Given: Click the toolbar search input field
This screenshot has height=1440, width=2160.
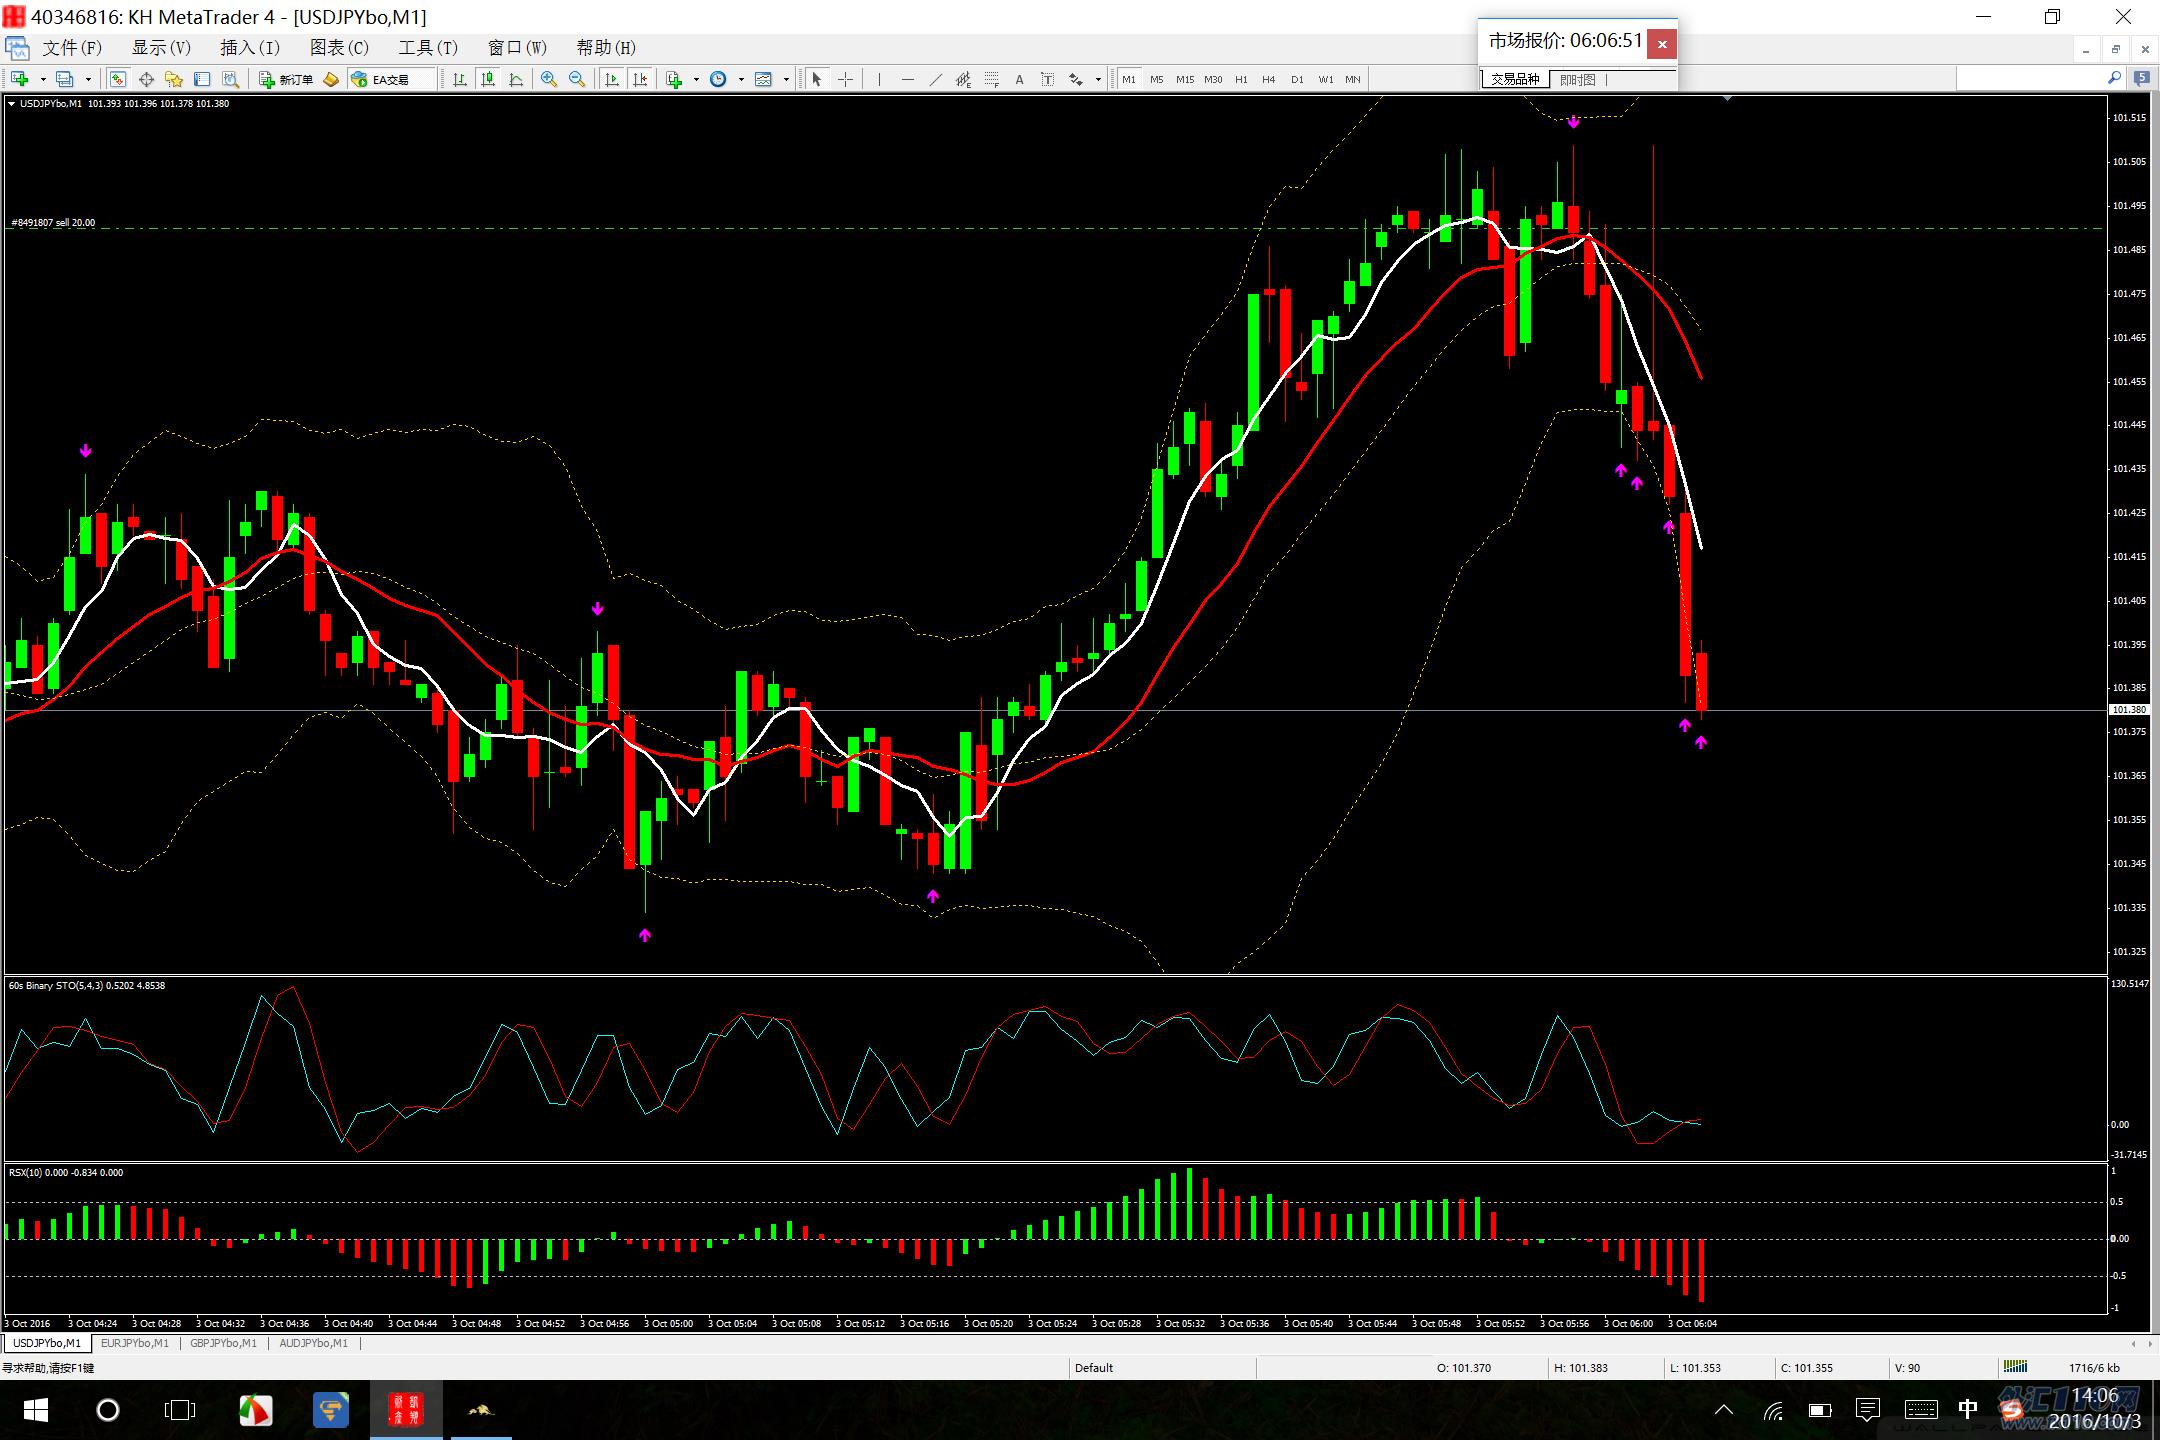Looking at the screenshot, I should [2030, 78].
